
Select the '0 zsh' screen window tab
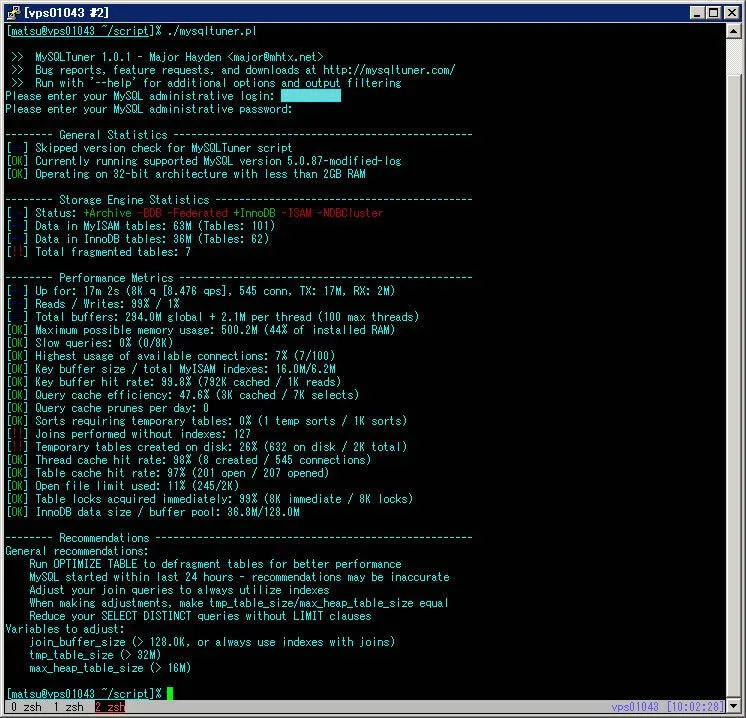[x=26, y=707]
